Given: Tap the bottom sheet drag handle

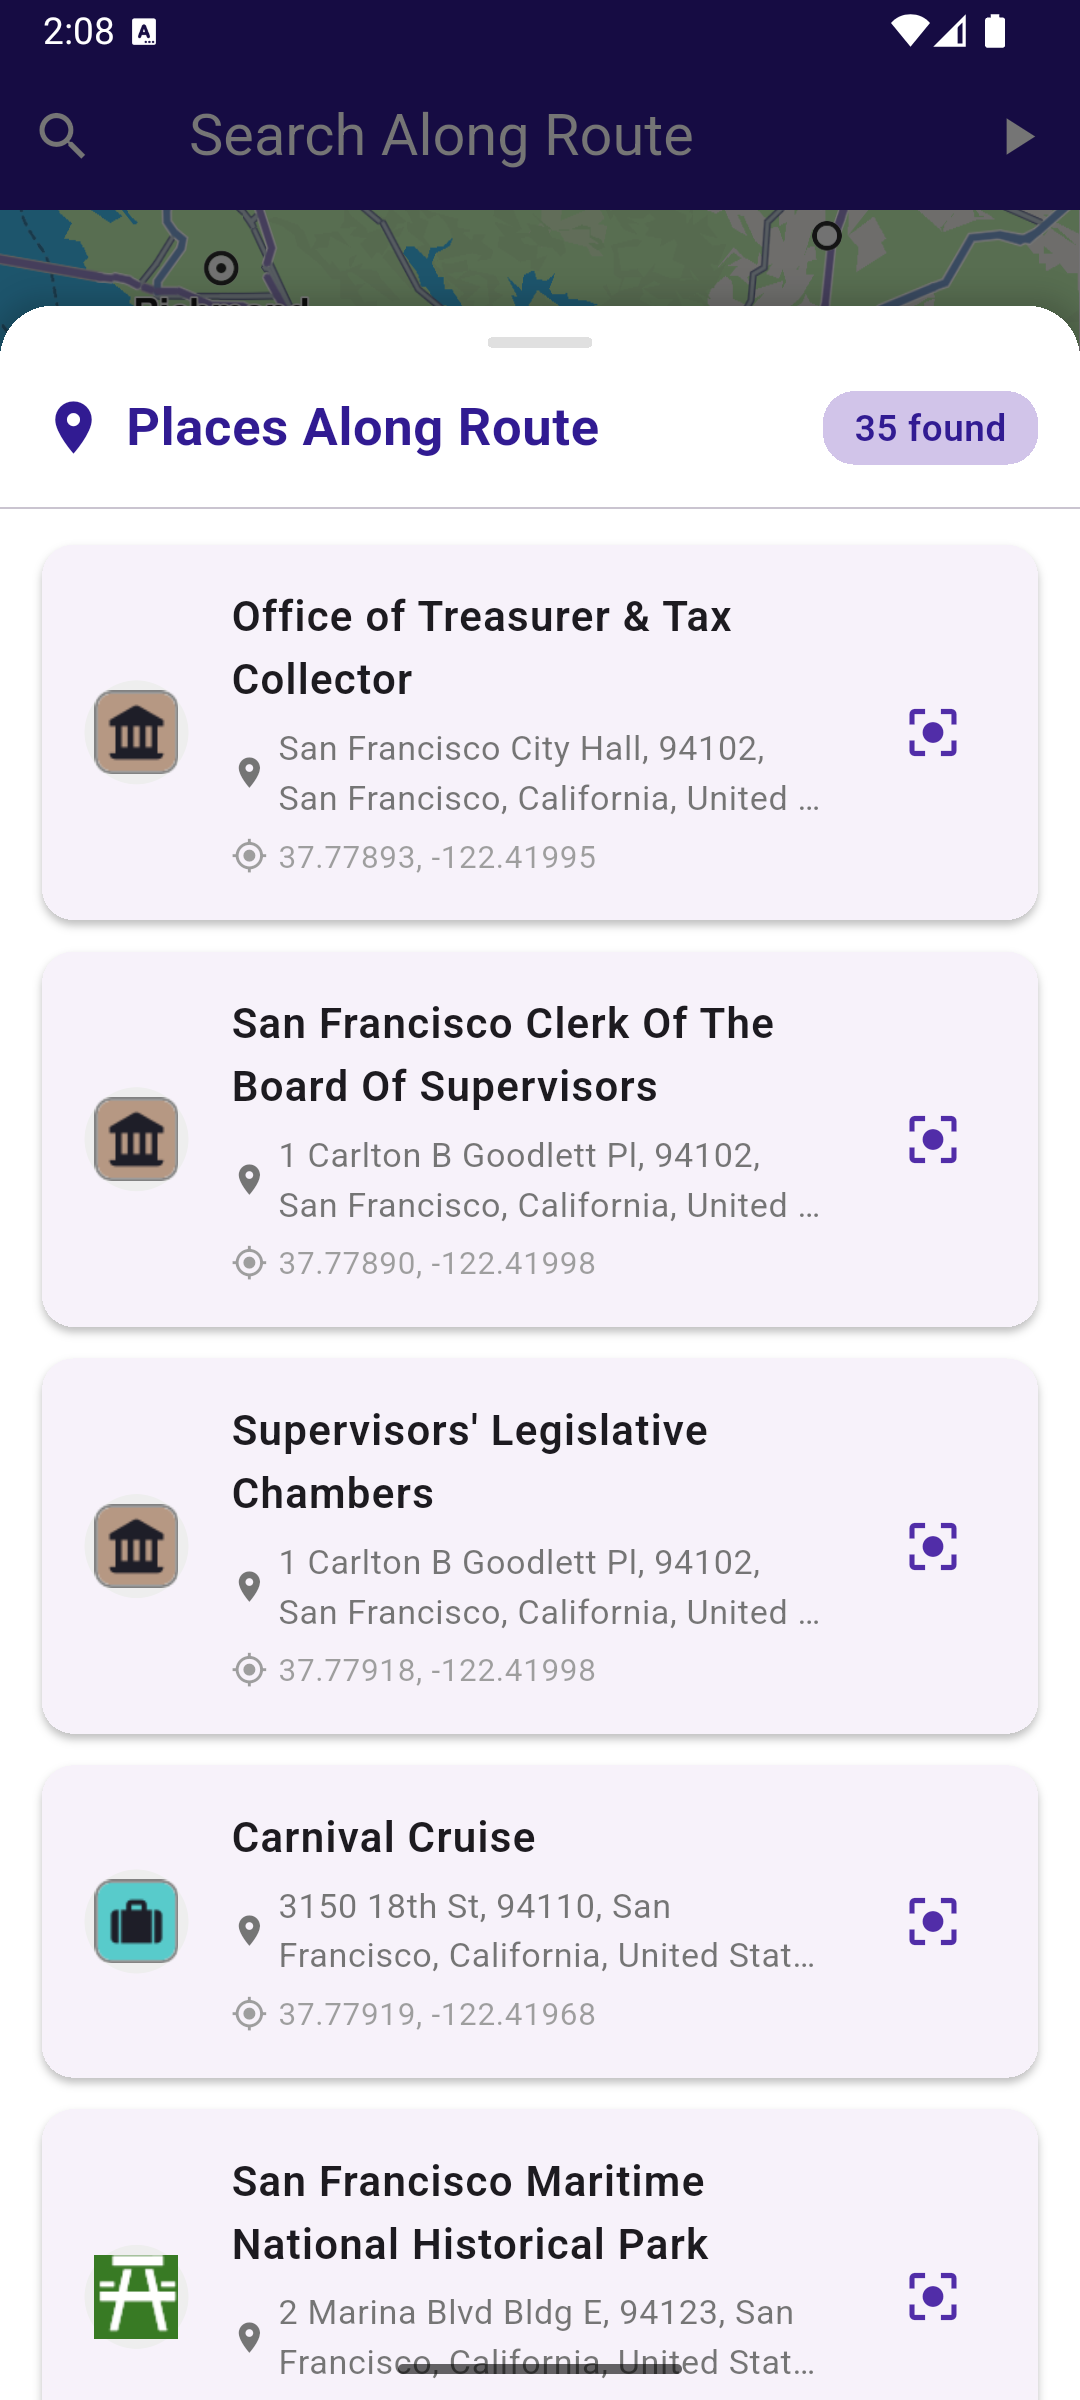Looking at the screenshot, I should 540,343.
